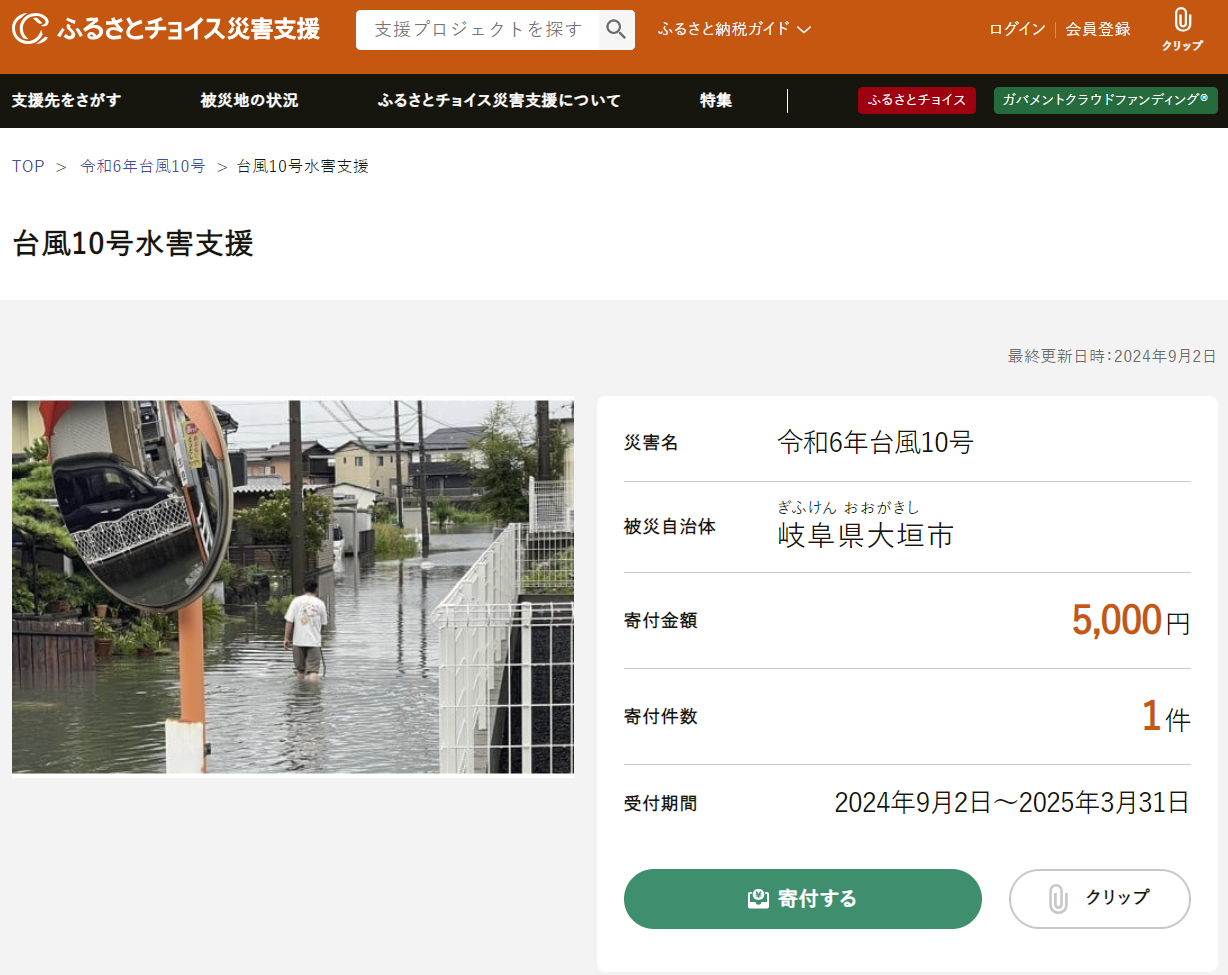
Task: Click the ログイン link
Action: tap(1017, 29)
